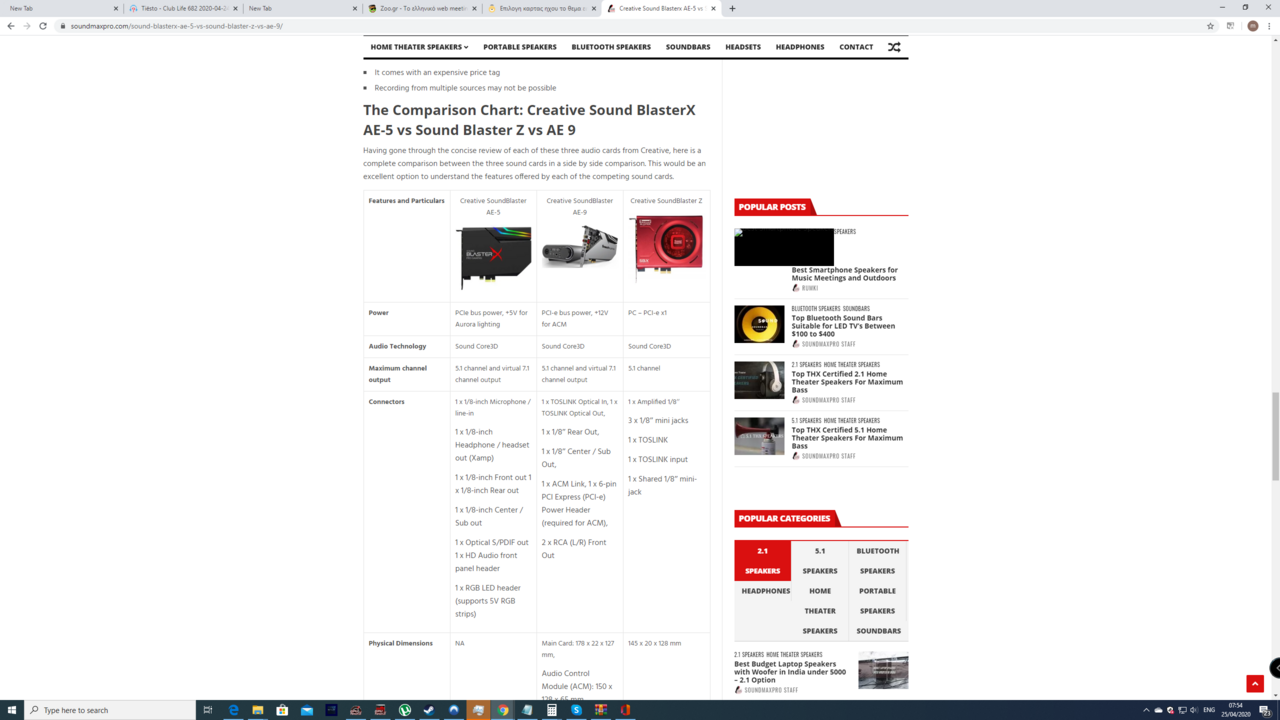This screenshot has width=1280, height=720.
Task: Open Windows Start menu
Action: click(11, 710)
